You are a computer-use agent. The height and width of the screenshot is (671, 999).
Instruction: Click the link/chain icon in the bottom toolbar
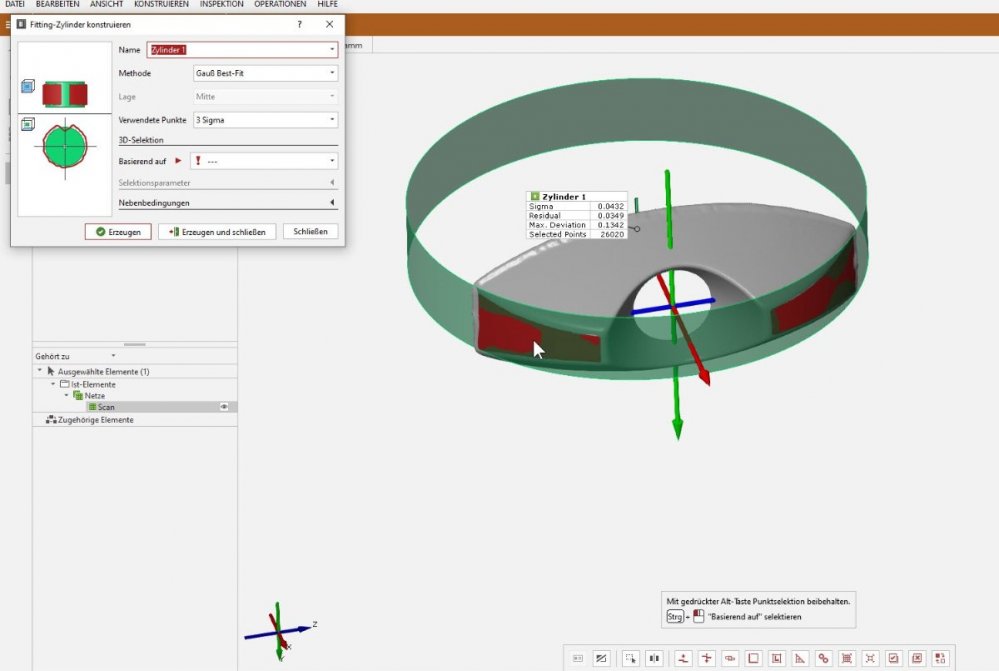823,658
